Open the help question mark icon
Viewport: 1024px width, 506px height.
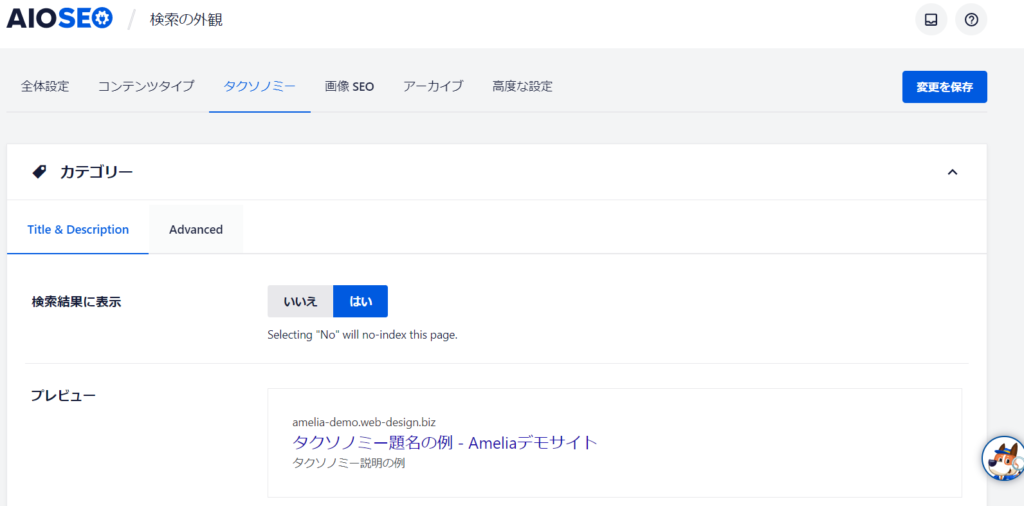click(x=970, y=19)
